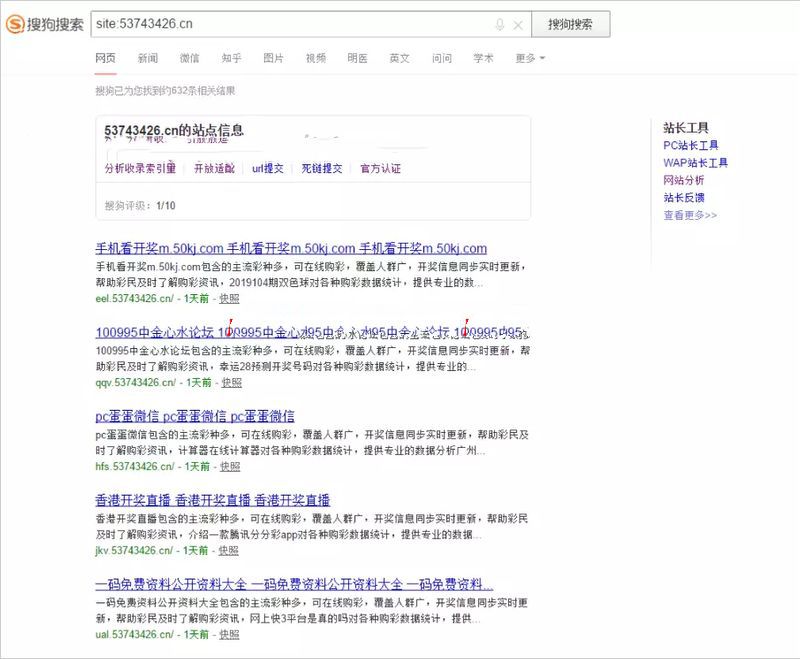
Task: Click the ual.53743426.cn/ green URL
Action: point(135,635)
